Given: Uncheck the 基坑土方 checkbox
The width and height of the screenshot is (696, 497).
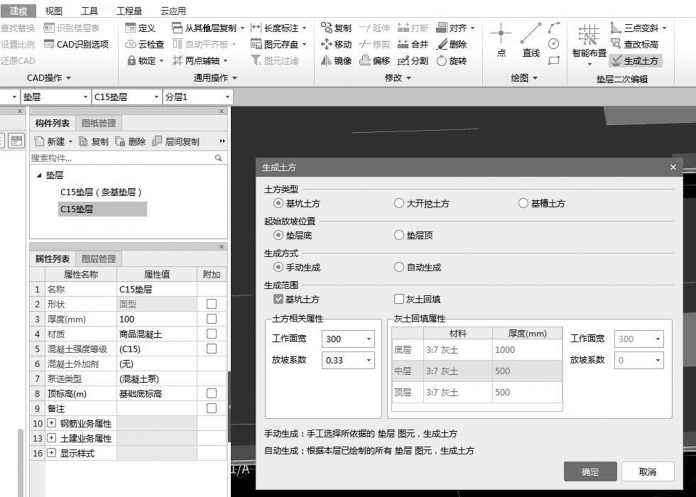Looking at the screenshot, I should tap(279, 299).
